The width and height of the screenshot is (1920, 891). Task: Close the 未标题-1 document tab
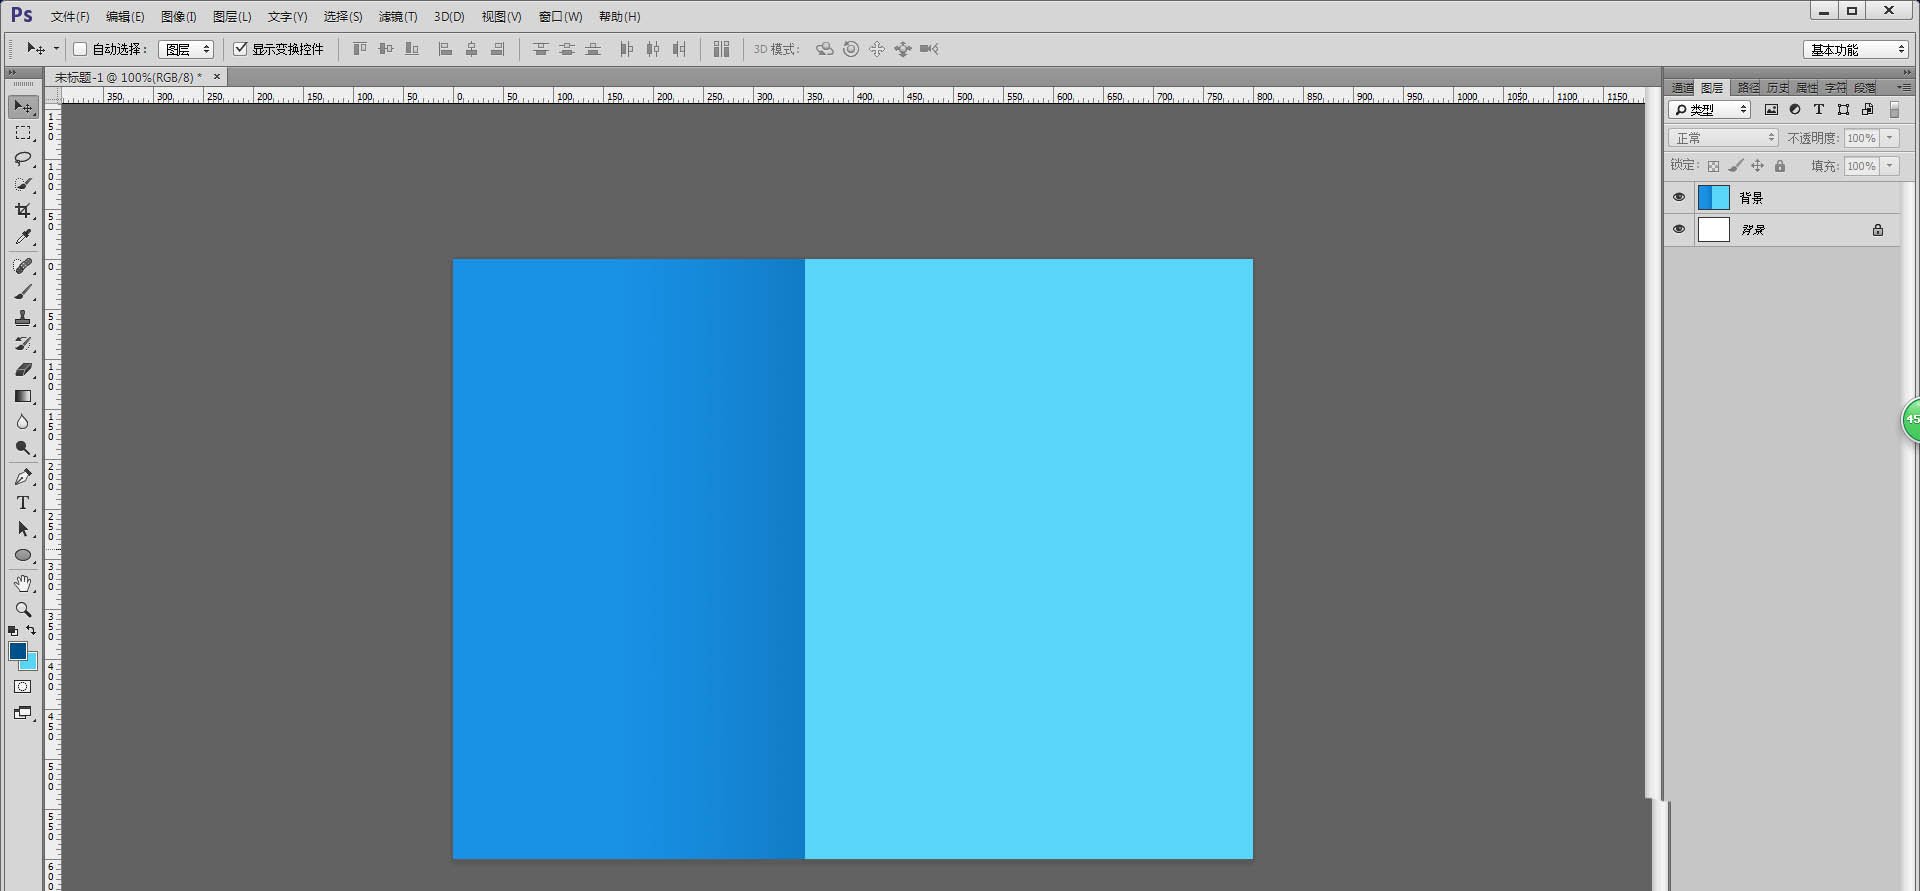[x=217, y=76]
